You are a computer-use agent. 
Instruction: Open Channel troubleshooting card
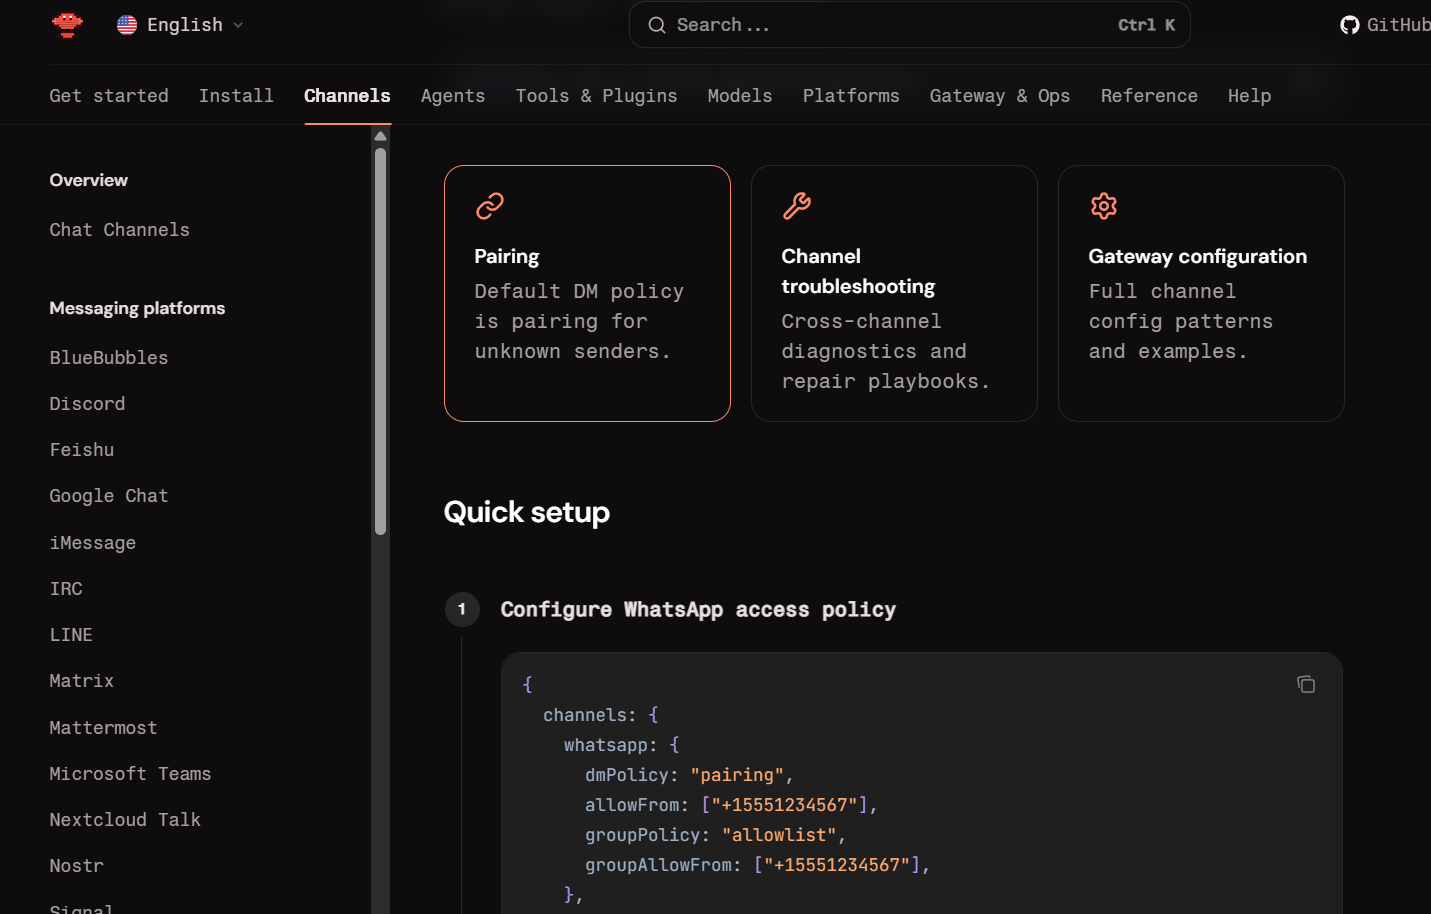click(894, 293)
